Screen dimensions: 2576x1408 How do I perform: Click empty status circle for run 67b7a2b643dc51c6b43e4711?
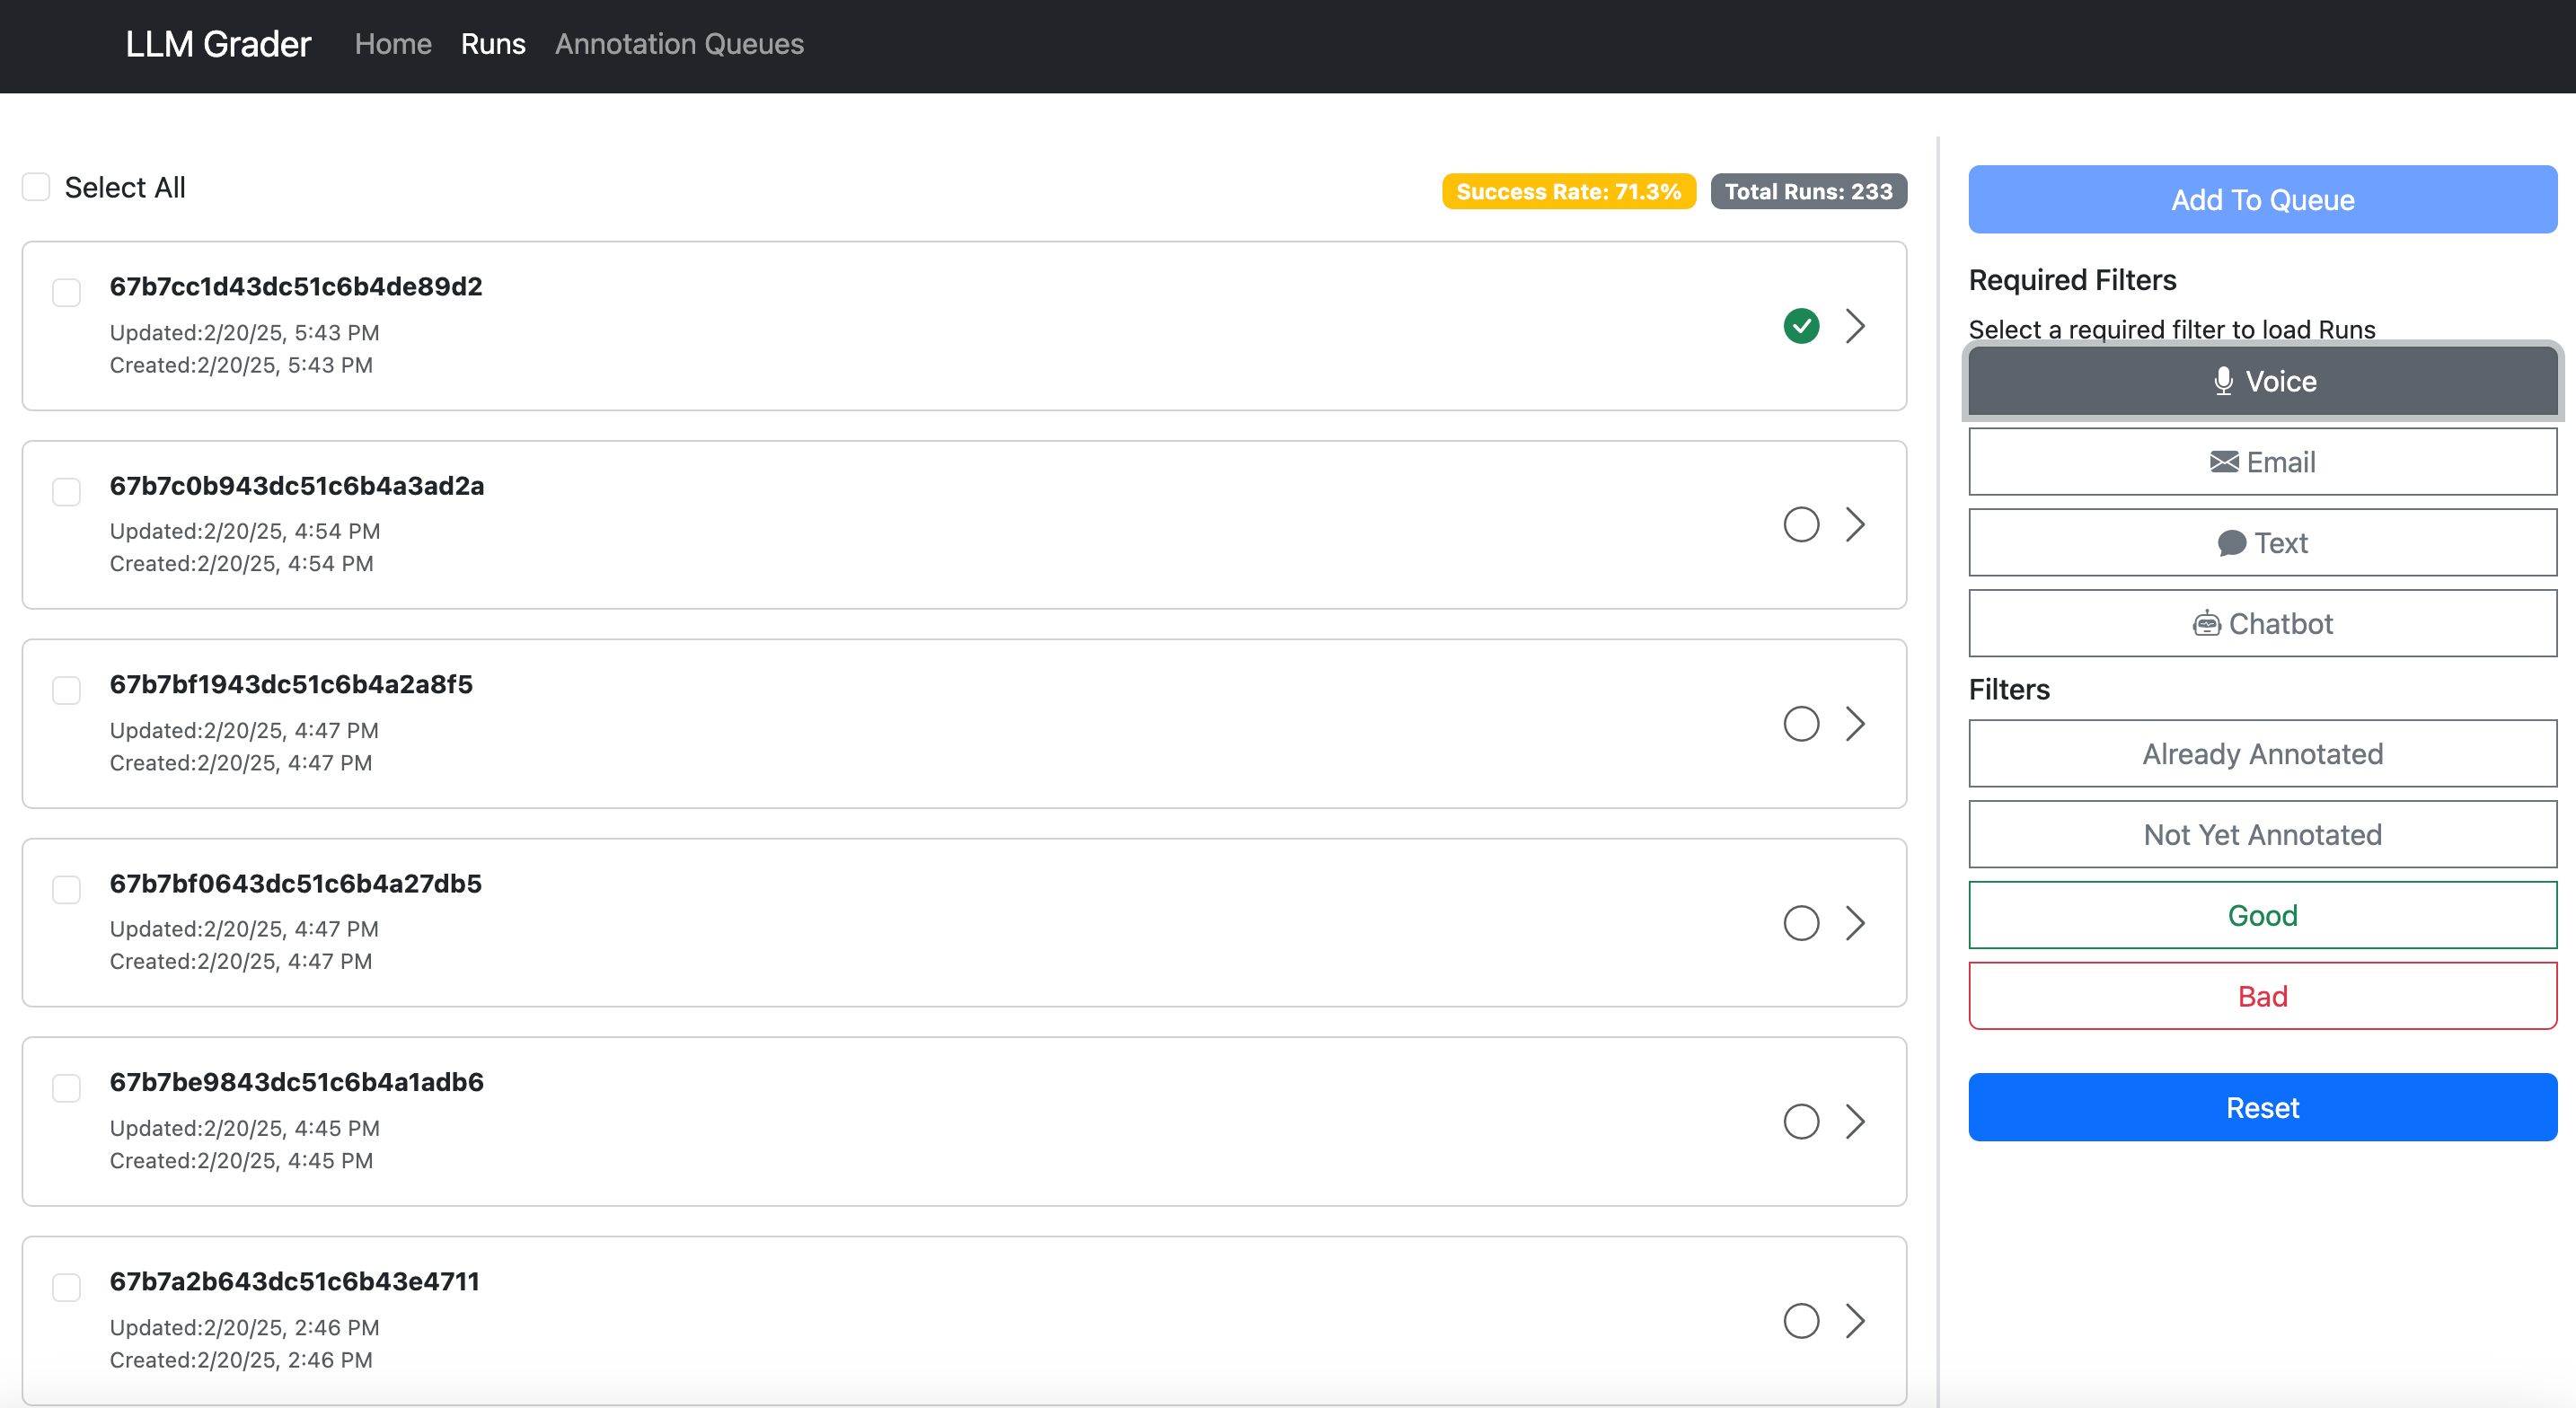(1801, 1321)
